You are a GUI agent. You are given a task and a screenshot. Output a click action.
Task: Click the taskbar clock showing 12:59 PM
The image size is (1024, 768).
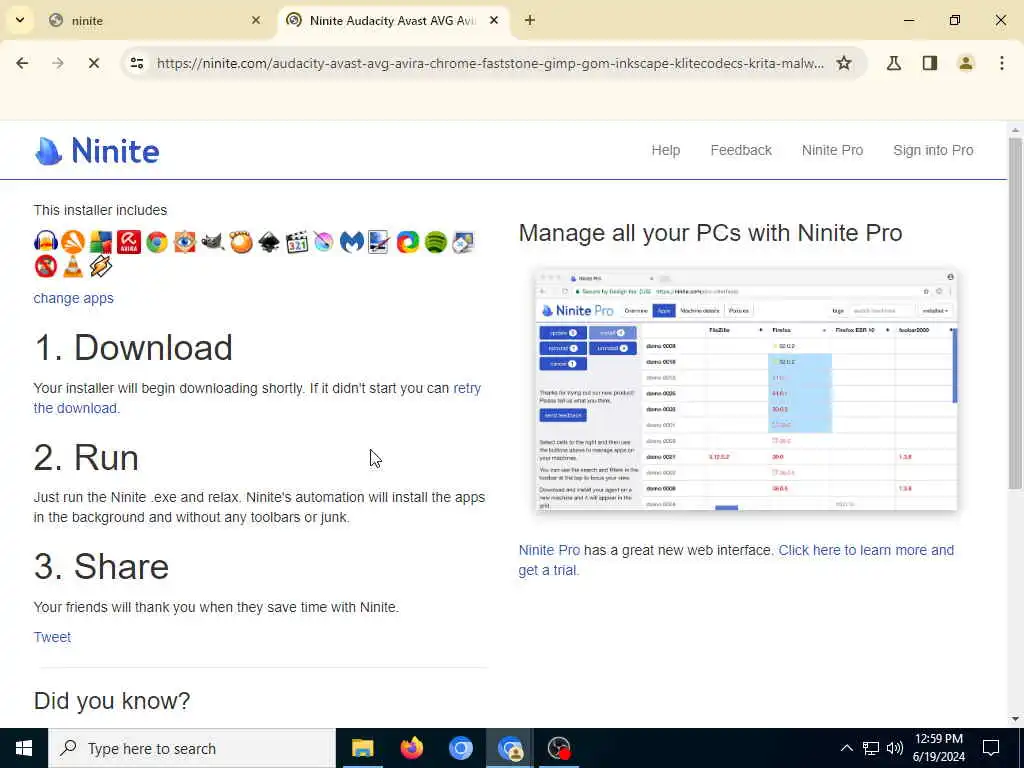938,748
